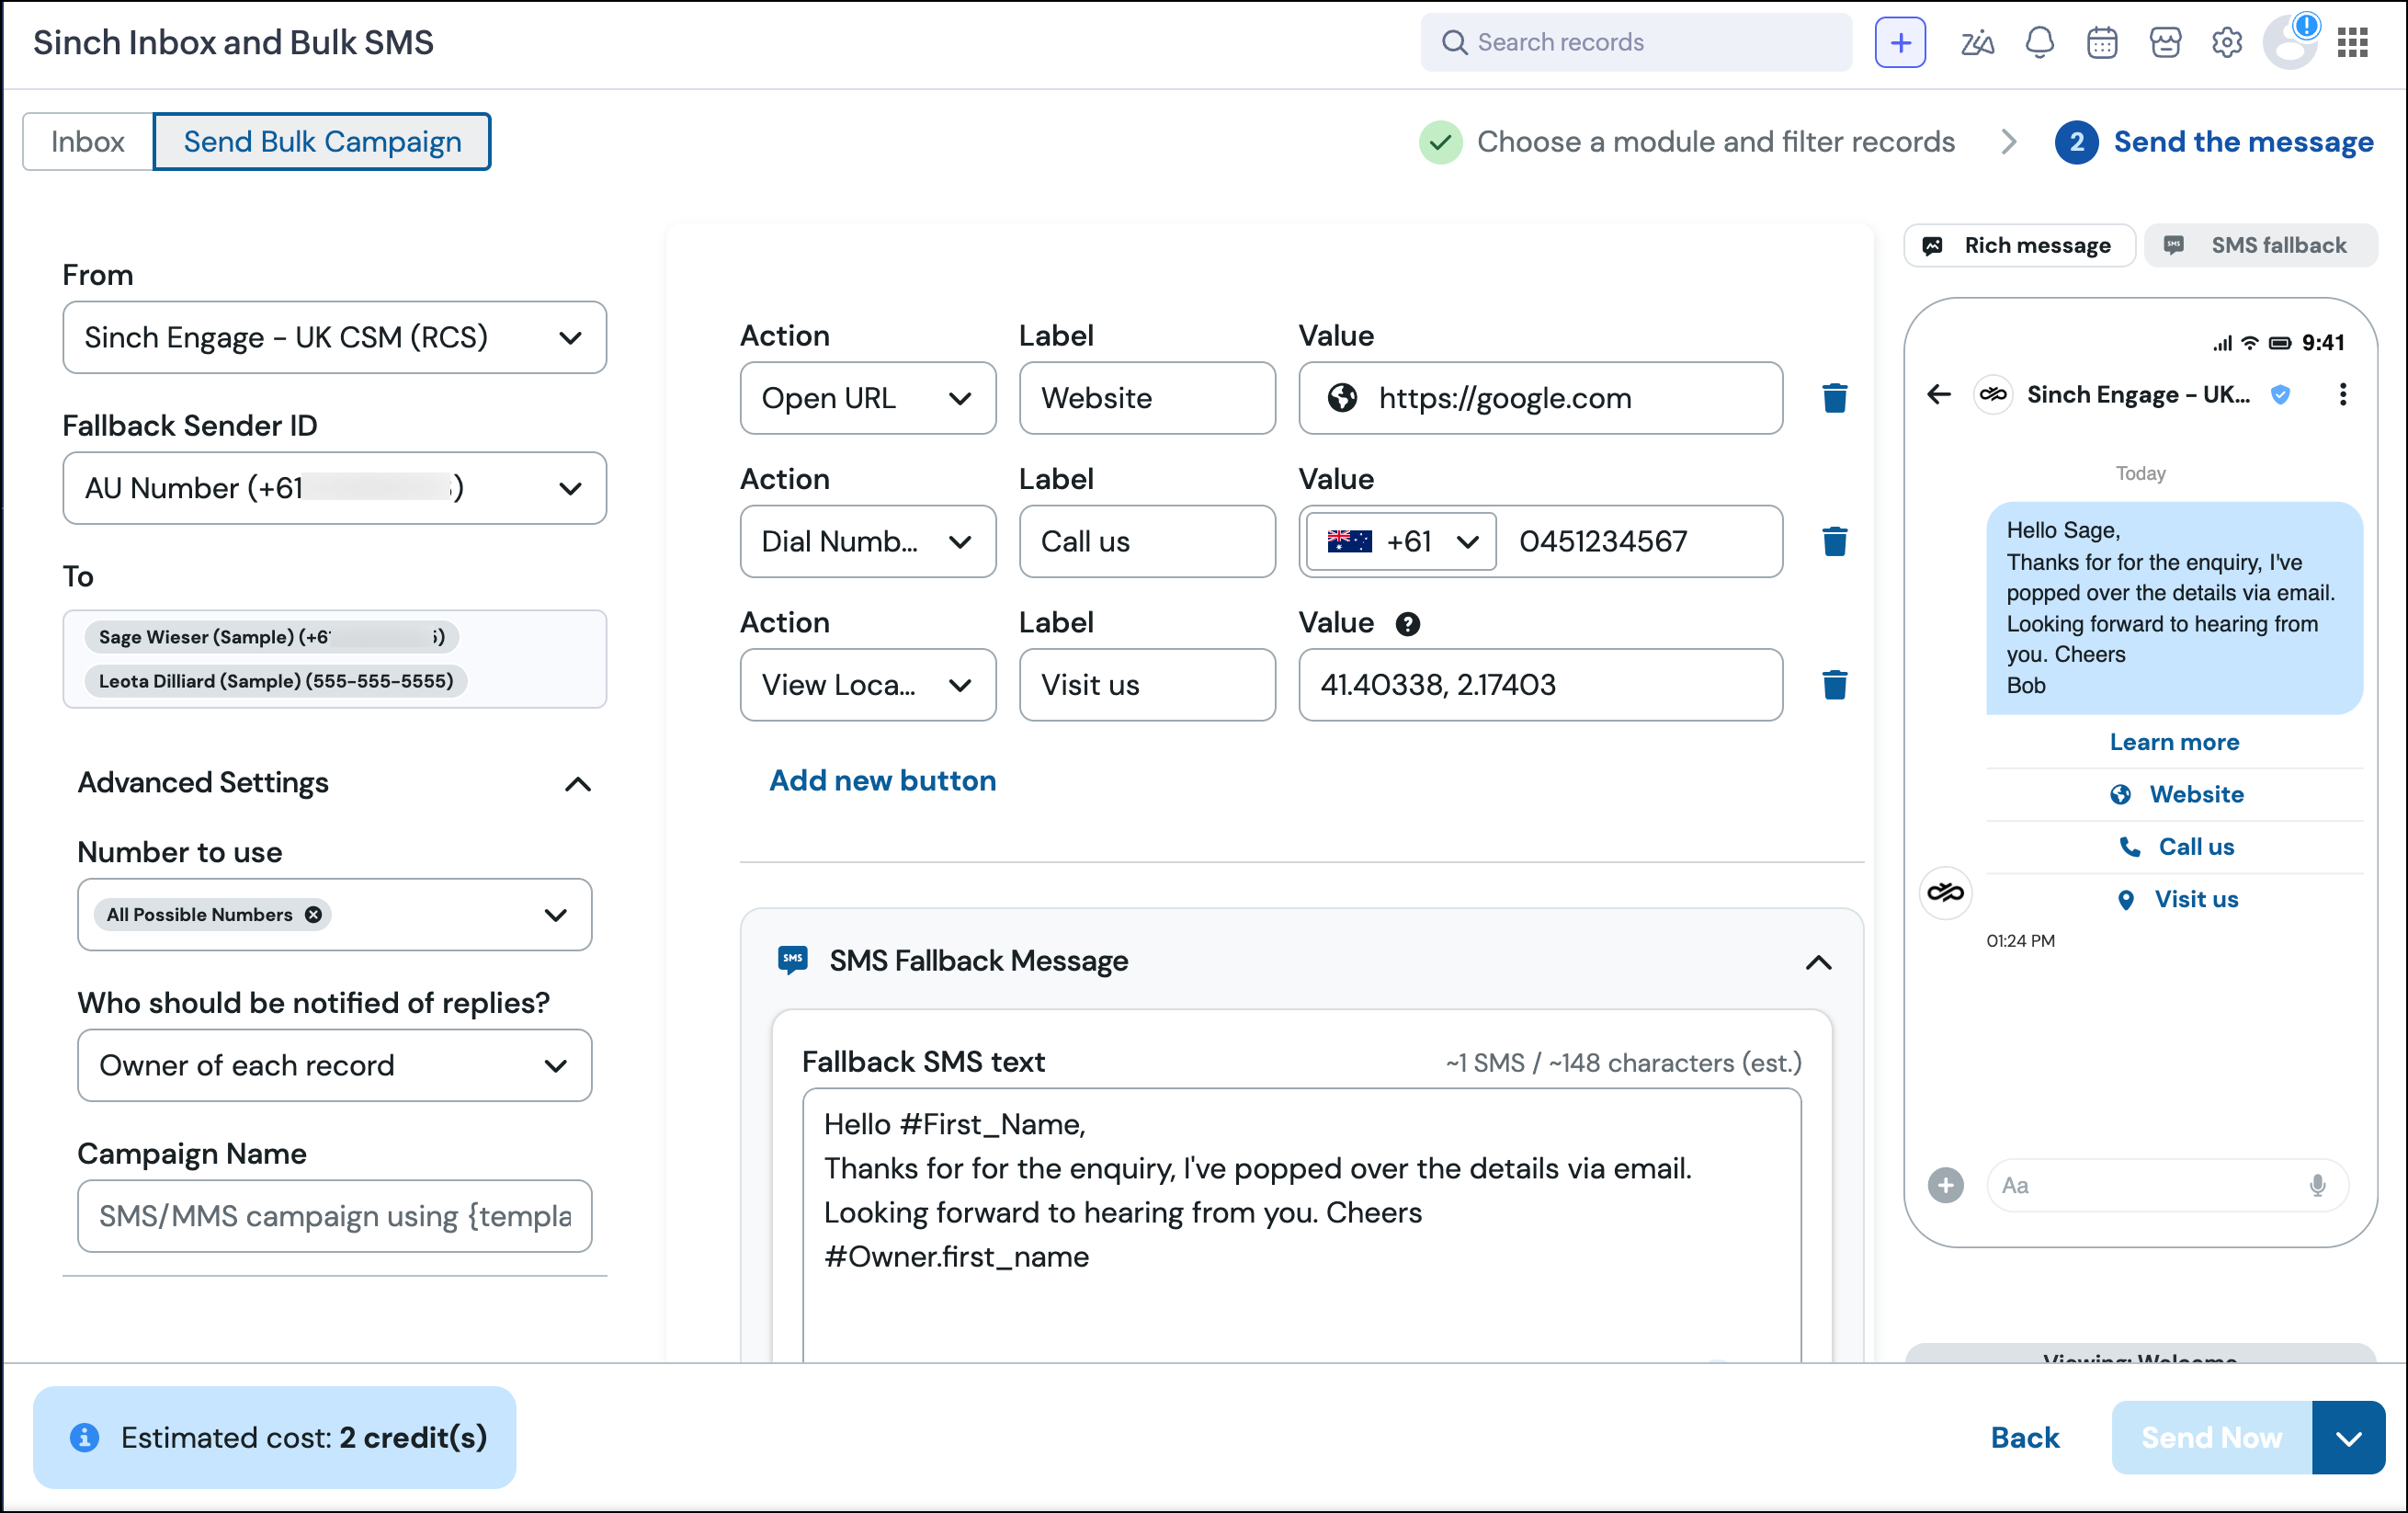2408x1513 pixels.
Task: Open the calendar icon in the header
Action: tap(2102, 42)
